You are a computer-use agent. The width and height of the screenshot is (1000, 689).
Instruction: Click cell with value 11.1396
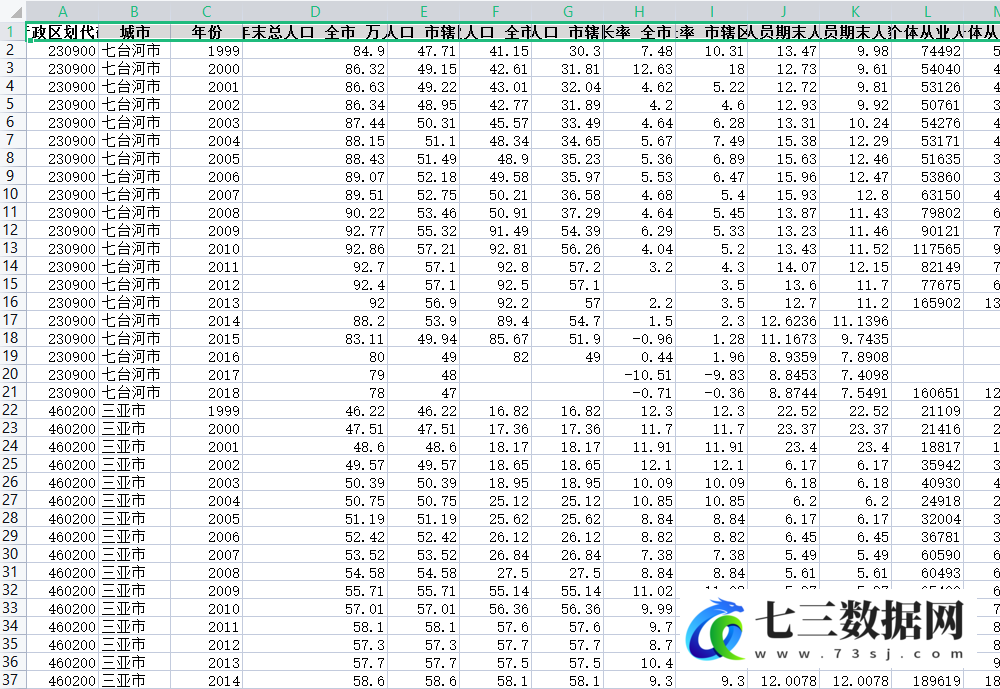(x=856, y=321)
